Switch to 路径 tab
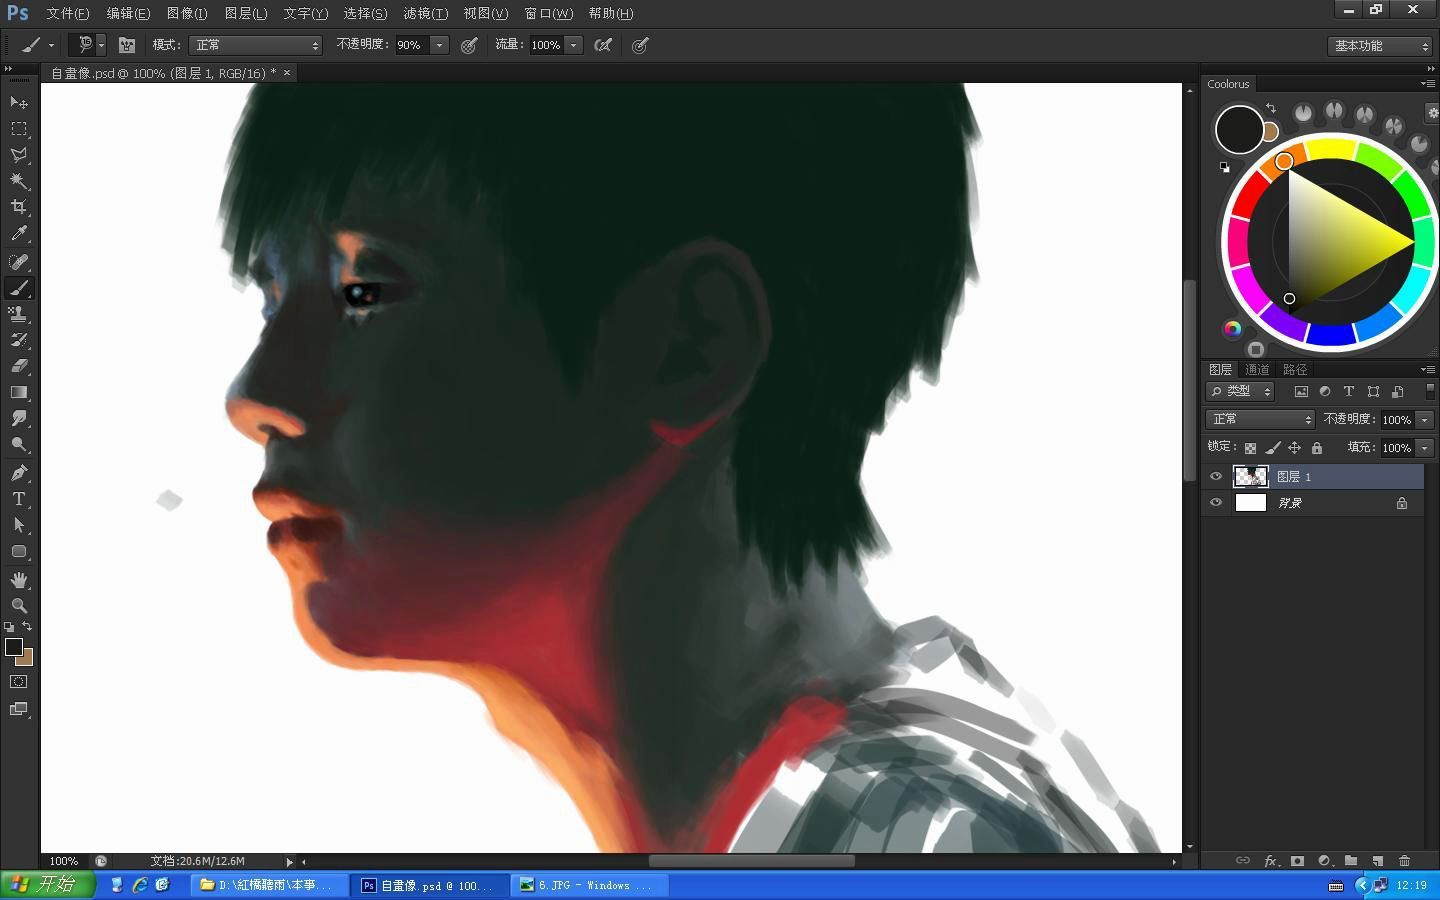Image resolution: width=1440 pixels, height=900 pixels. click(1295, 369)
